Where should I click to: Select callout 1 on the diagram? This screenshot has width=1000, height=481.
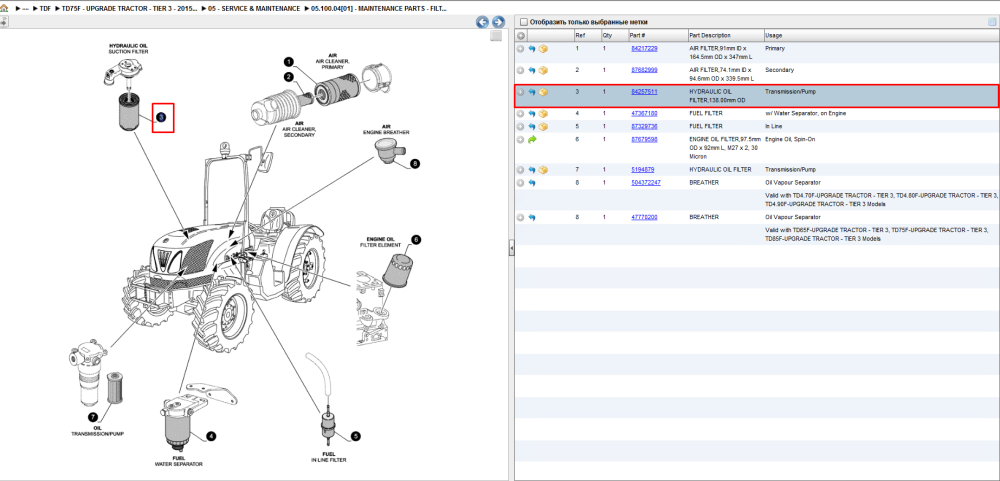pos(288,62)
